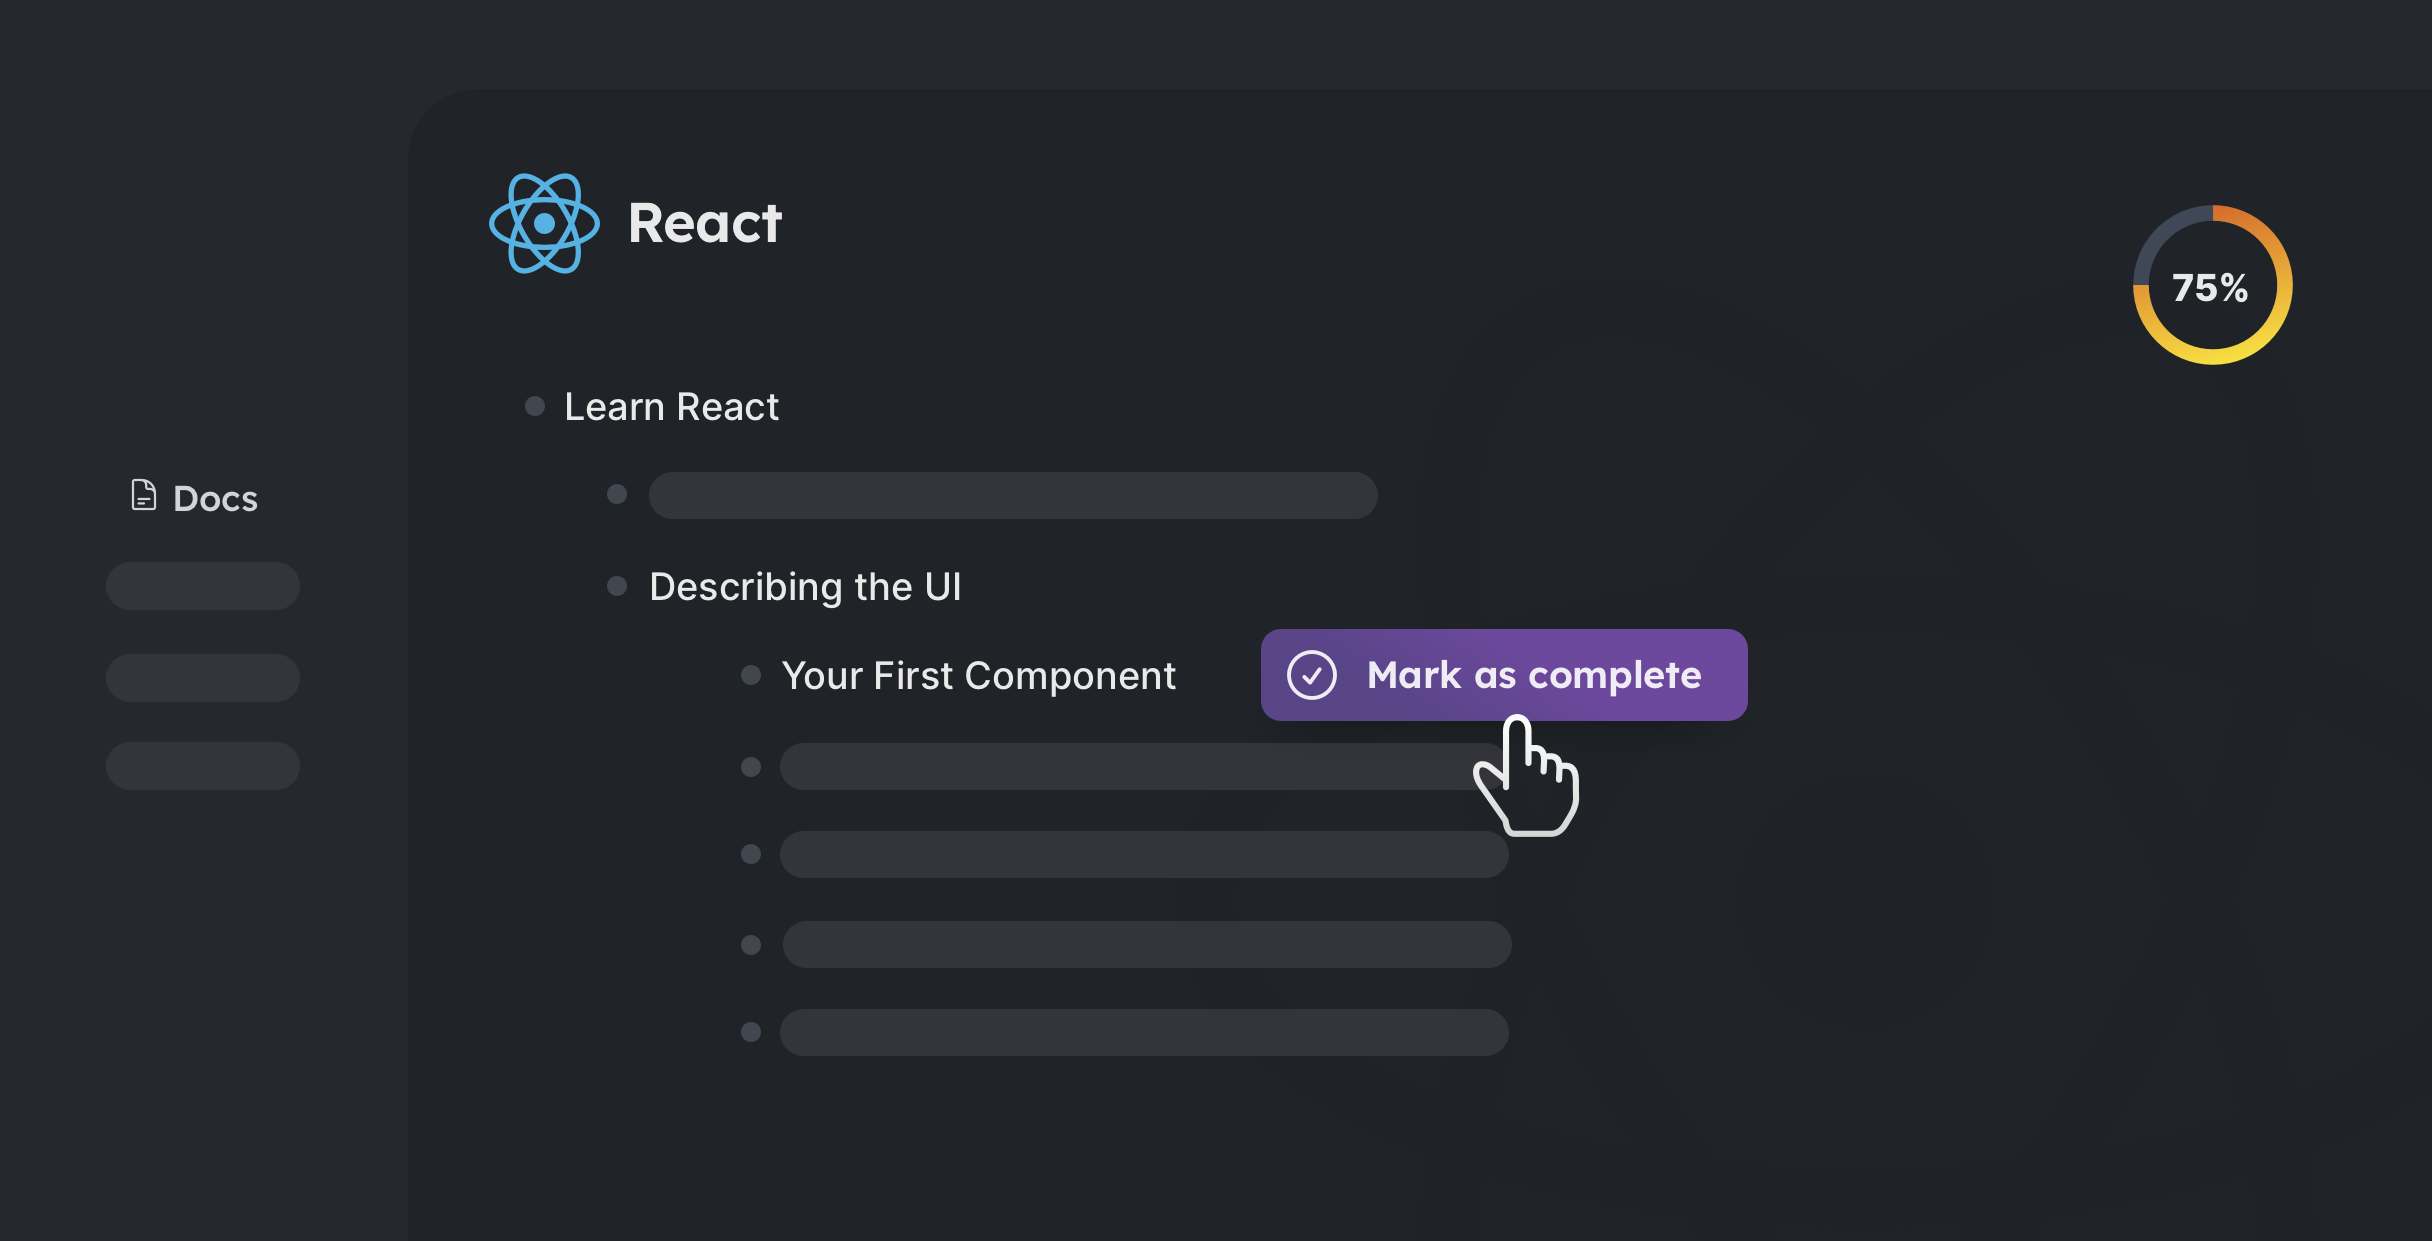Image resolution: width=2432 pixels, height=1241 pixels.
Task: Select the first placeholder pill under Docs
Action: 203,586
